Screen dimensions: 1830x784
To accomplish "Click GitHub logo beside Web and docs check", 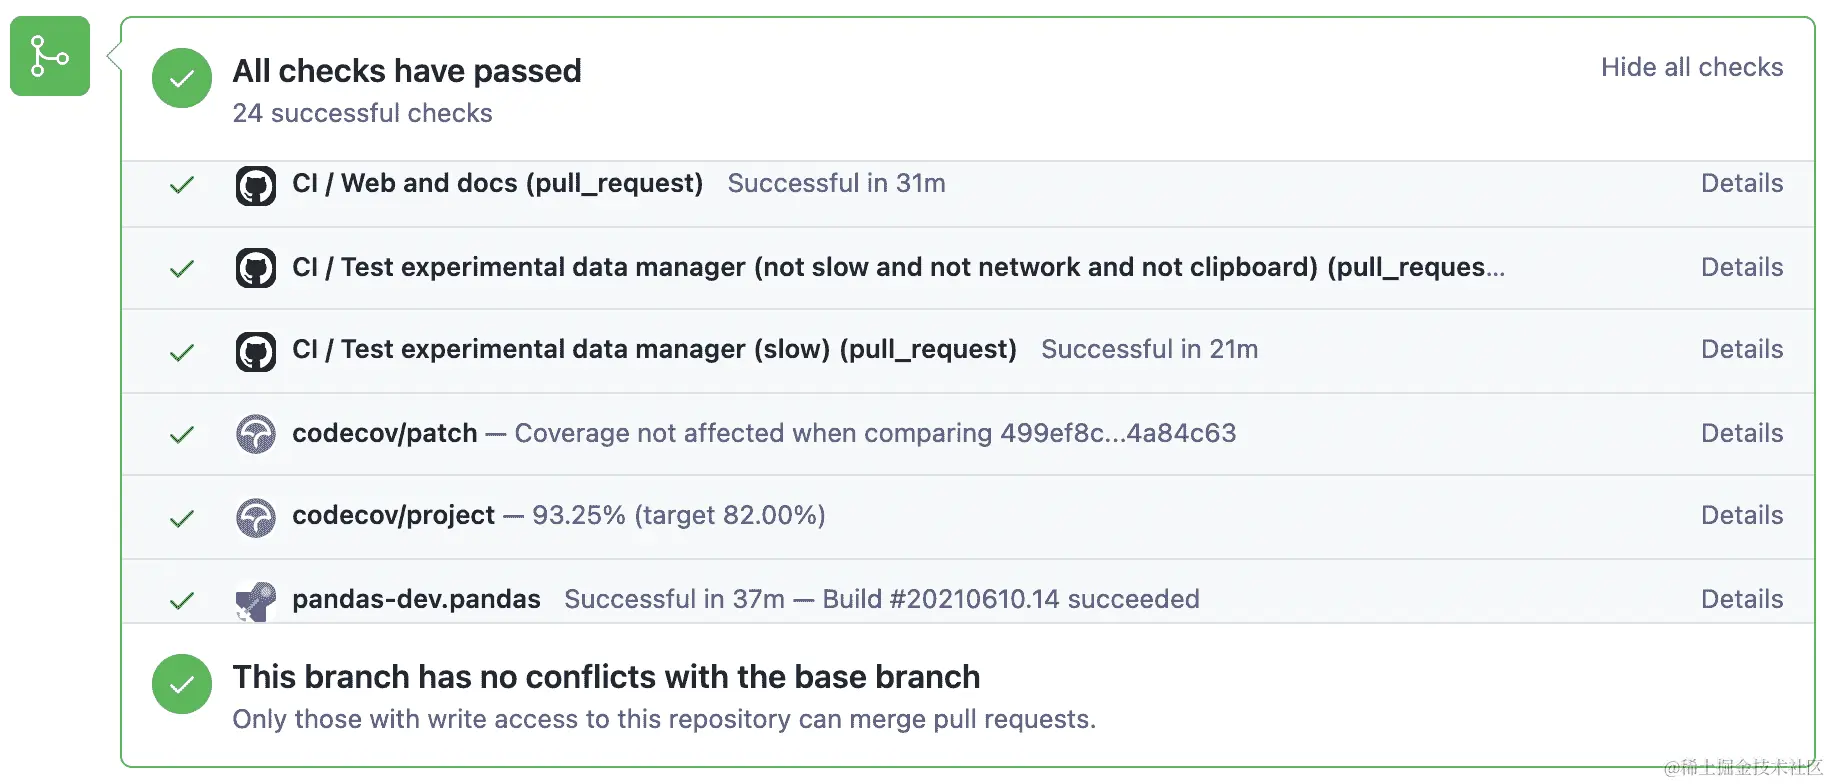I will [x=256, y=185].
